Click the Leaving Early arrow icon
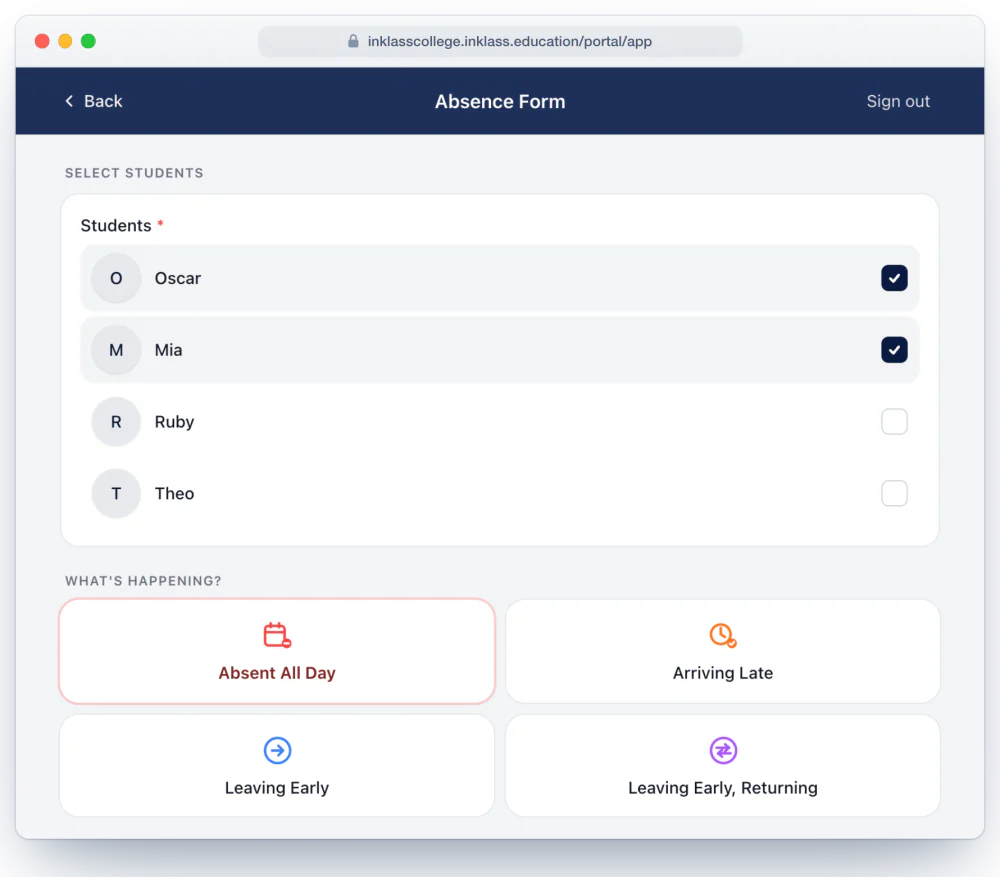The image size is (1000, 877). click(x=277, y=750)
